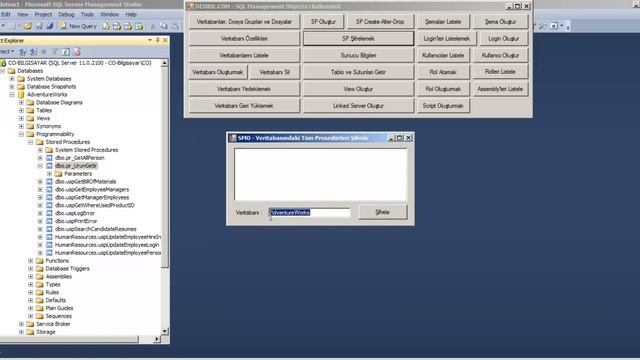The width and height of the screenshot is (640, 360).
Task: Click the 'SP Oluştur' button
Action: tap(323, 22)
